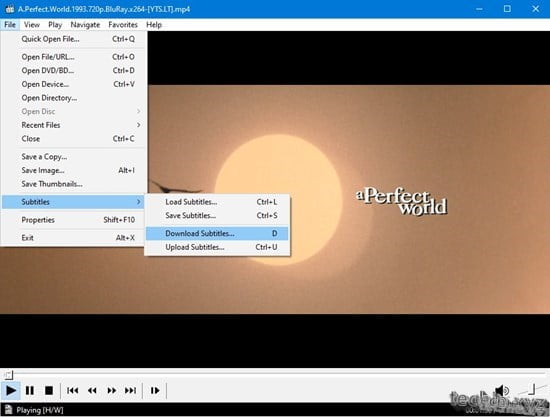Select Close in the File menu
The image size is (550, 417).
[x=73, y=139]
